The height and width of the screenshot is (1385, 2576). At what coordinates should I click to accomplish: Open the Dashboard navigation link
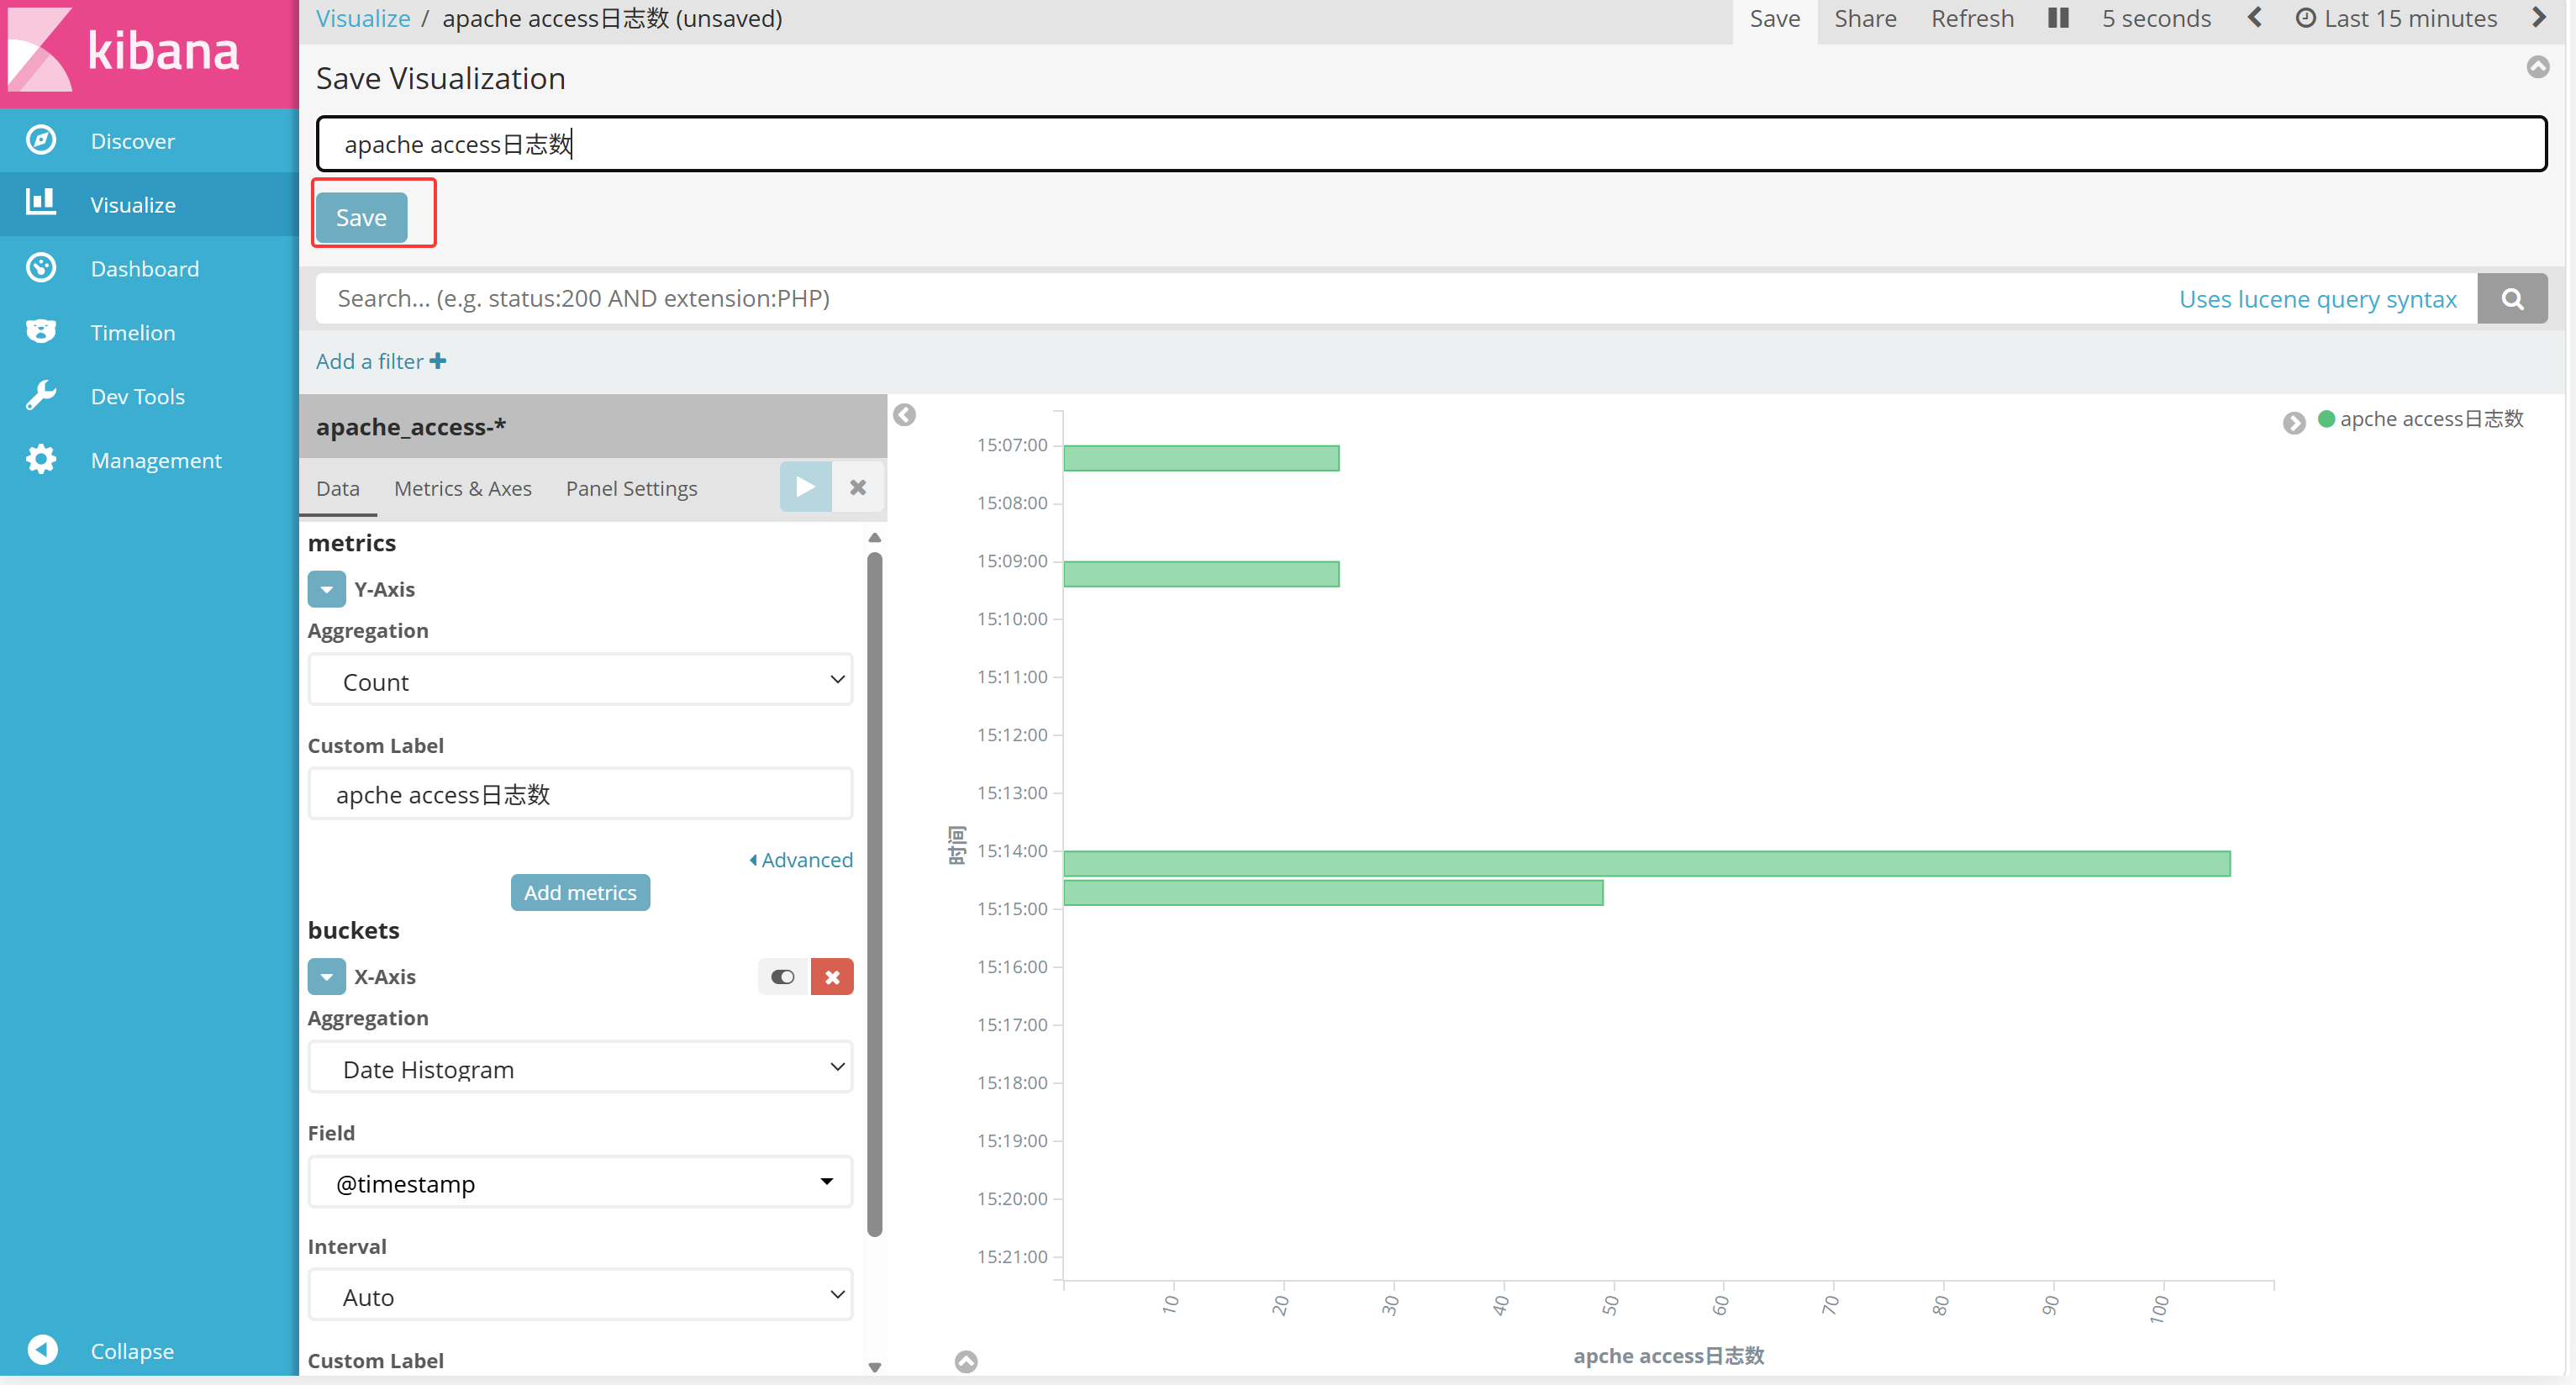click(145, 268)
